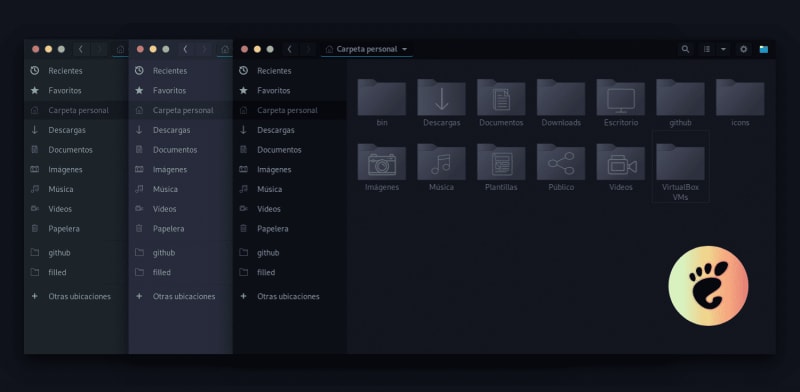Open filled bookmark in front window sidebar
Screen dimensions: 800x392
[289, 273]
